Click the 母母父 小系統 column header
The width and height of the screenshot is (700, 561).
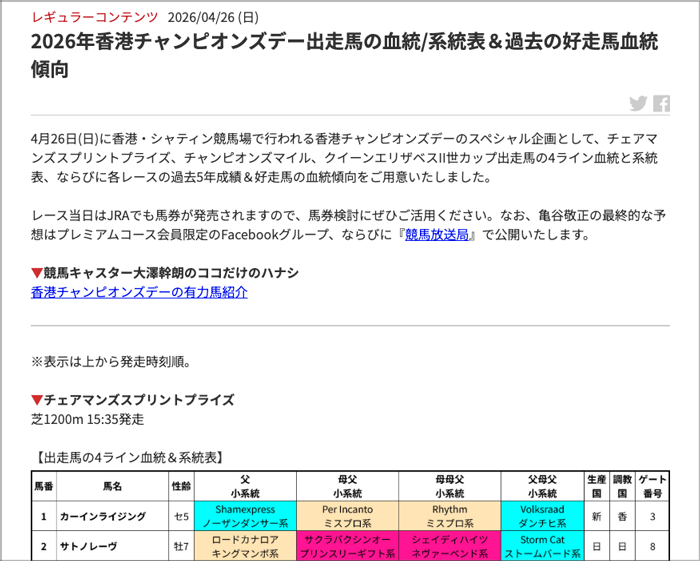tap(450, 486)
